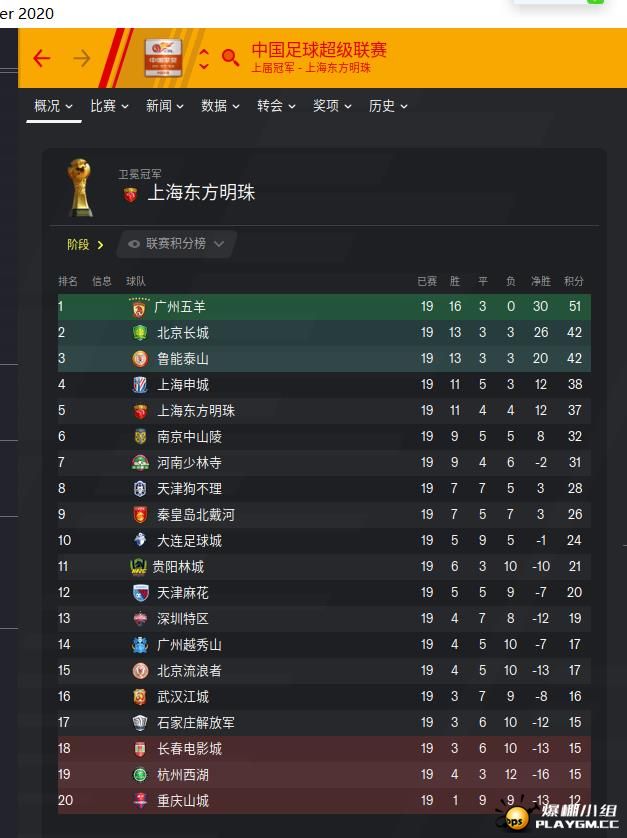Sort table by 积分 column header
Screen dimensions: 627x838
pos(574,281)
